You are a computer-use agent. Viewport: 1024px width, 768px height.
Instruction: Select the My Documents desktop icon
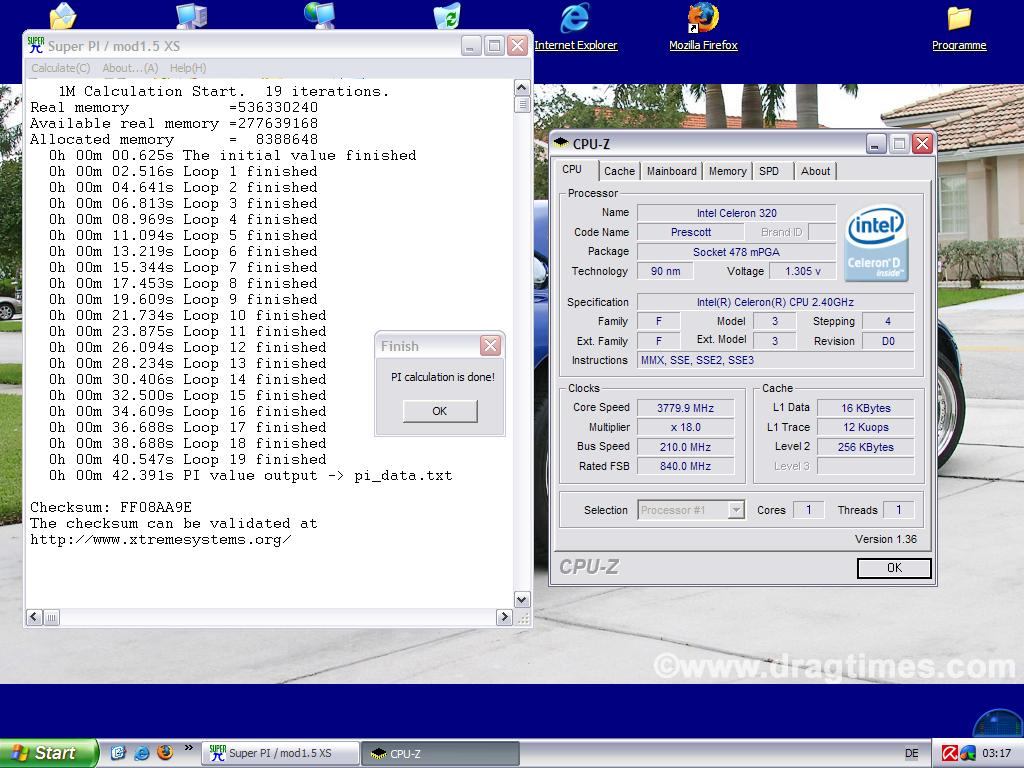[x=63, y=16]
